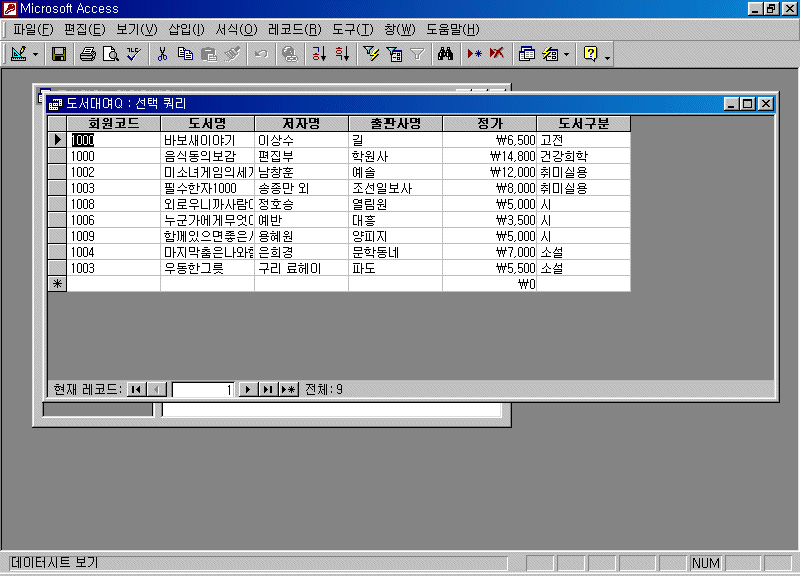Open the 삽입(I) menu
Image resolution: width=800 pixels, height=576 pixels.
[x=186, y=30]
